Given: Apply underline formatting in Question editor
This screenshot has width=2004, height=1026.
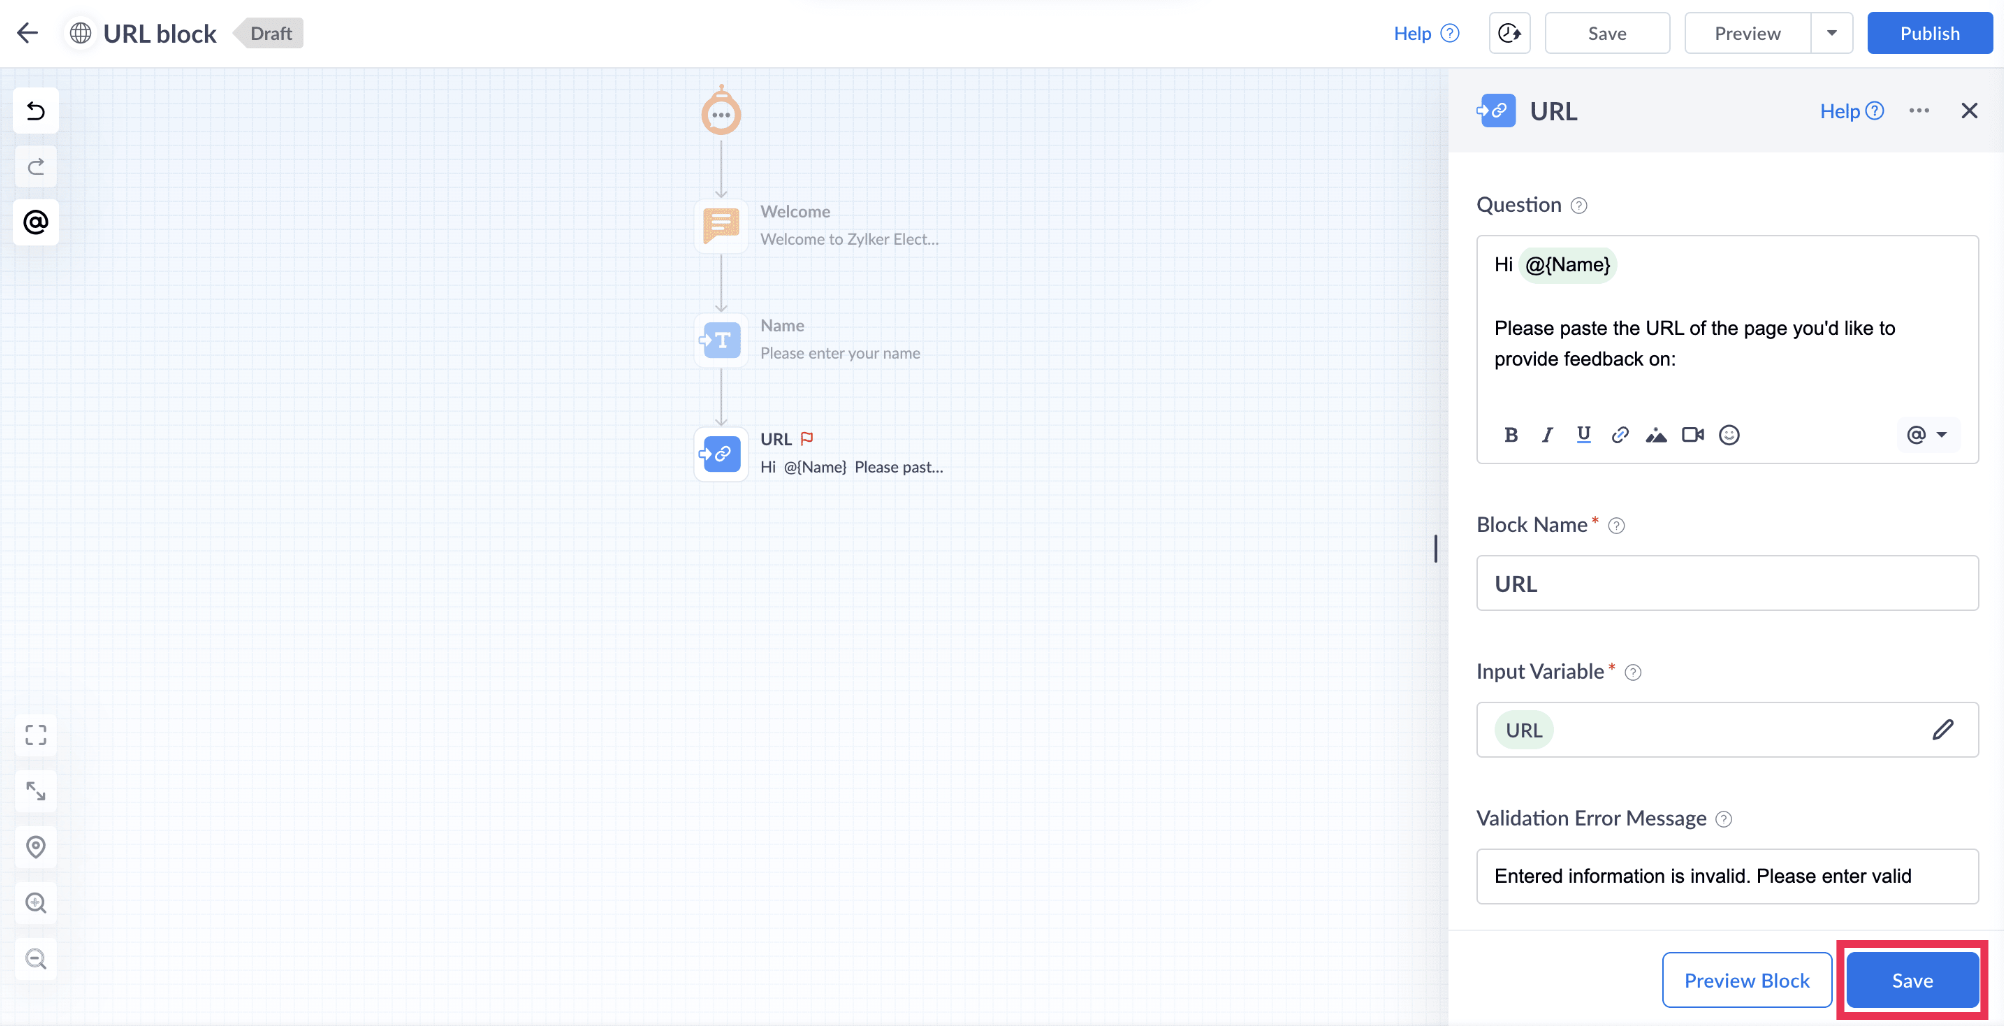Looking at the screenshot, I should pos(1584,434).
